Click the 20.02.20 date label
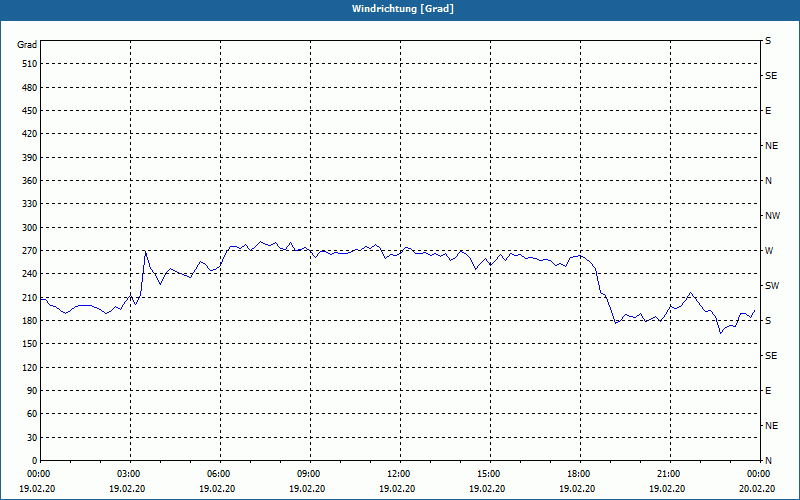The image size is (800, 500). (756, 489)
